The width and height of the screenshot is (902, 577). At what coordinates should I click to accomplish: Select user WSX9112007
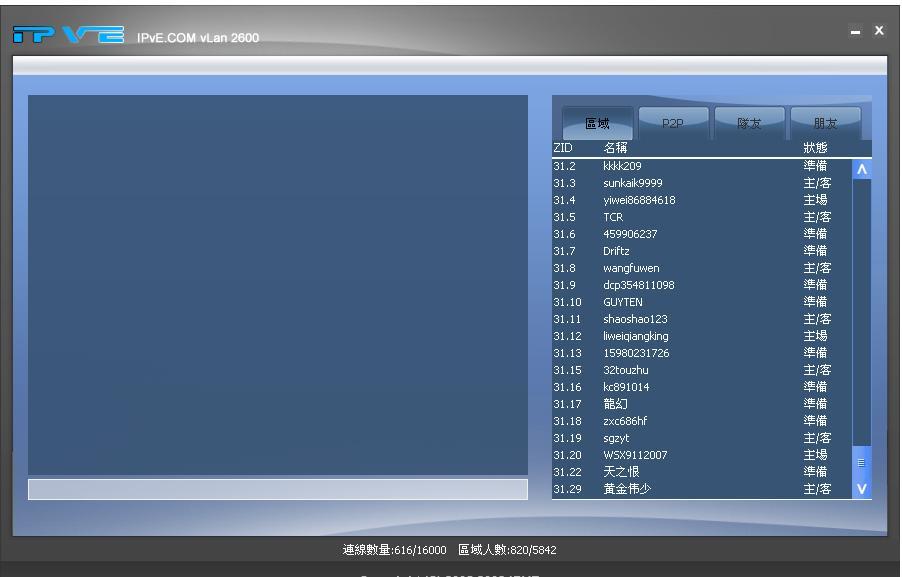[x=702, y=455]
